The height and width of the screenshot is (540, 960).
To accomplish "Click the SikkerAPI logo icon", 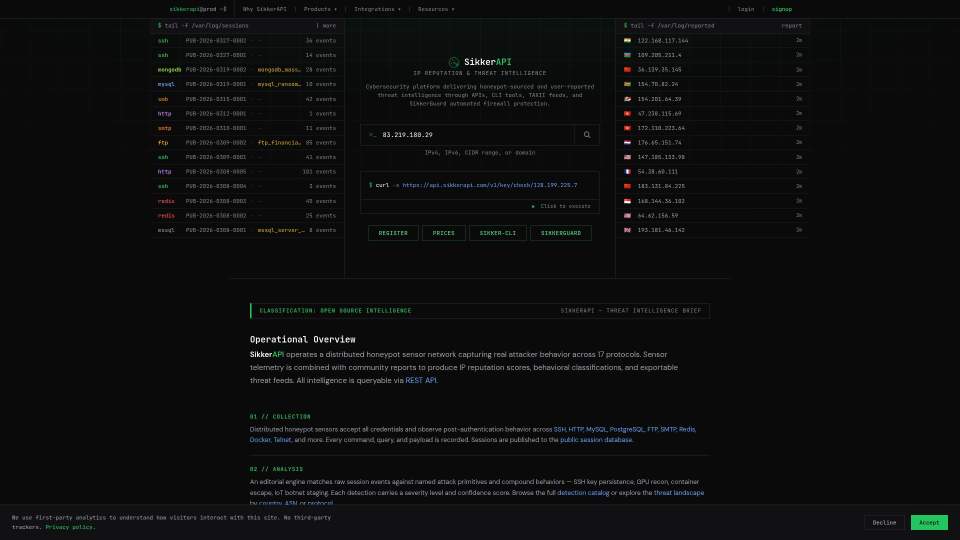I will 454,62.
